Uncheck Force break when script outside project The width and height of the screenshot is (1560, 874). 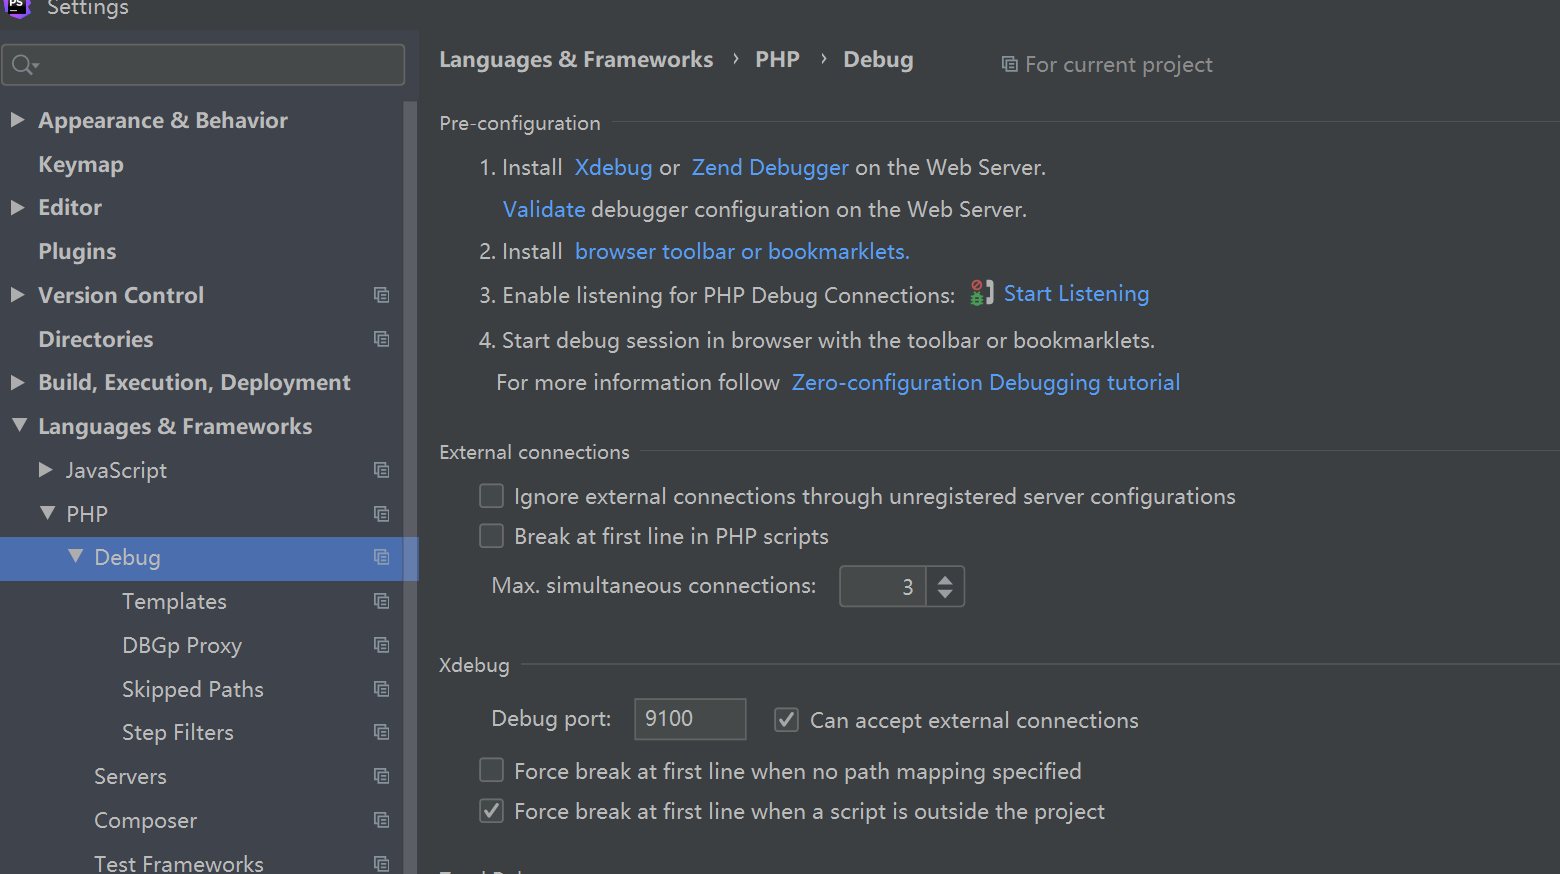491,810
